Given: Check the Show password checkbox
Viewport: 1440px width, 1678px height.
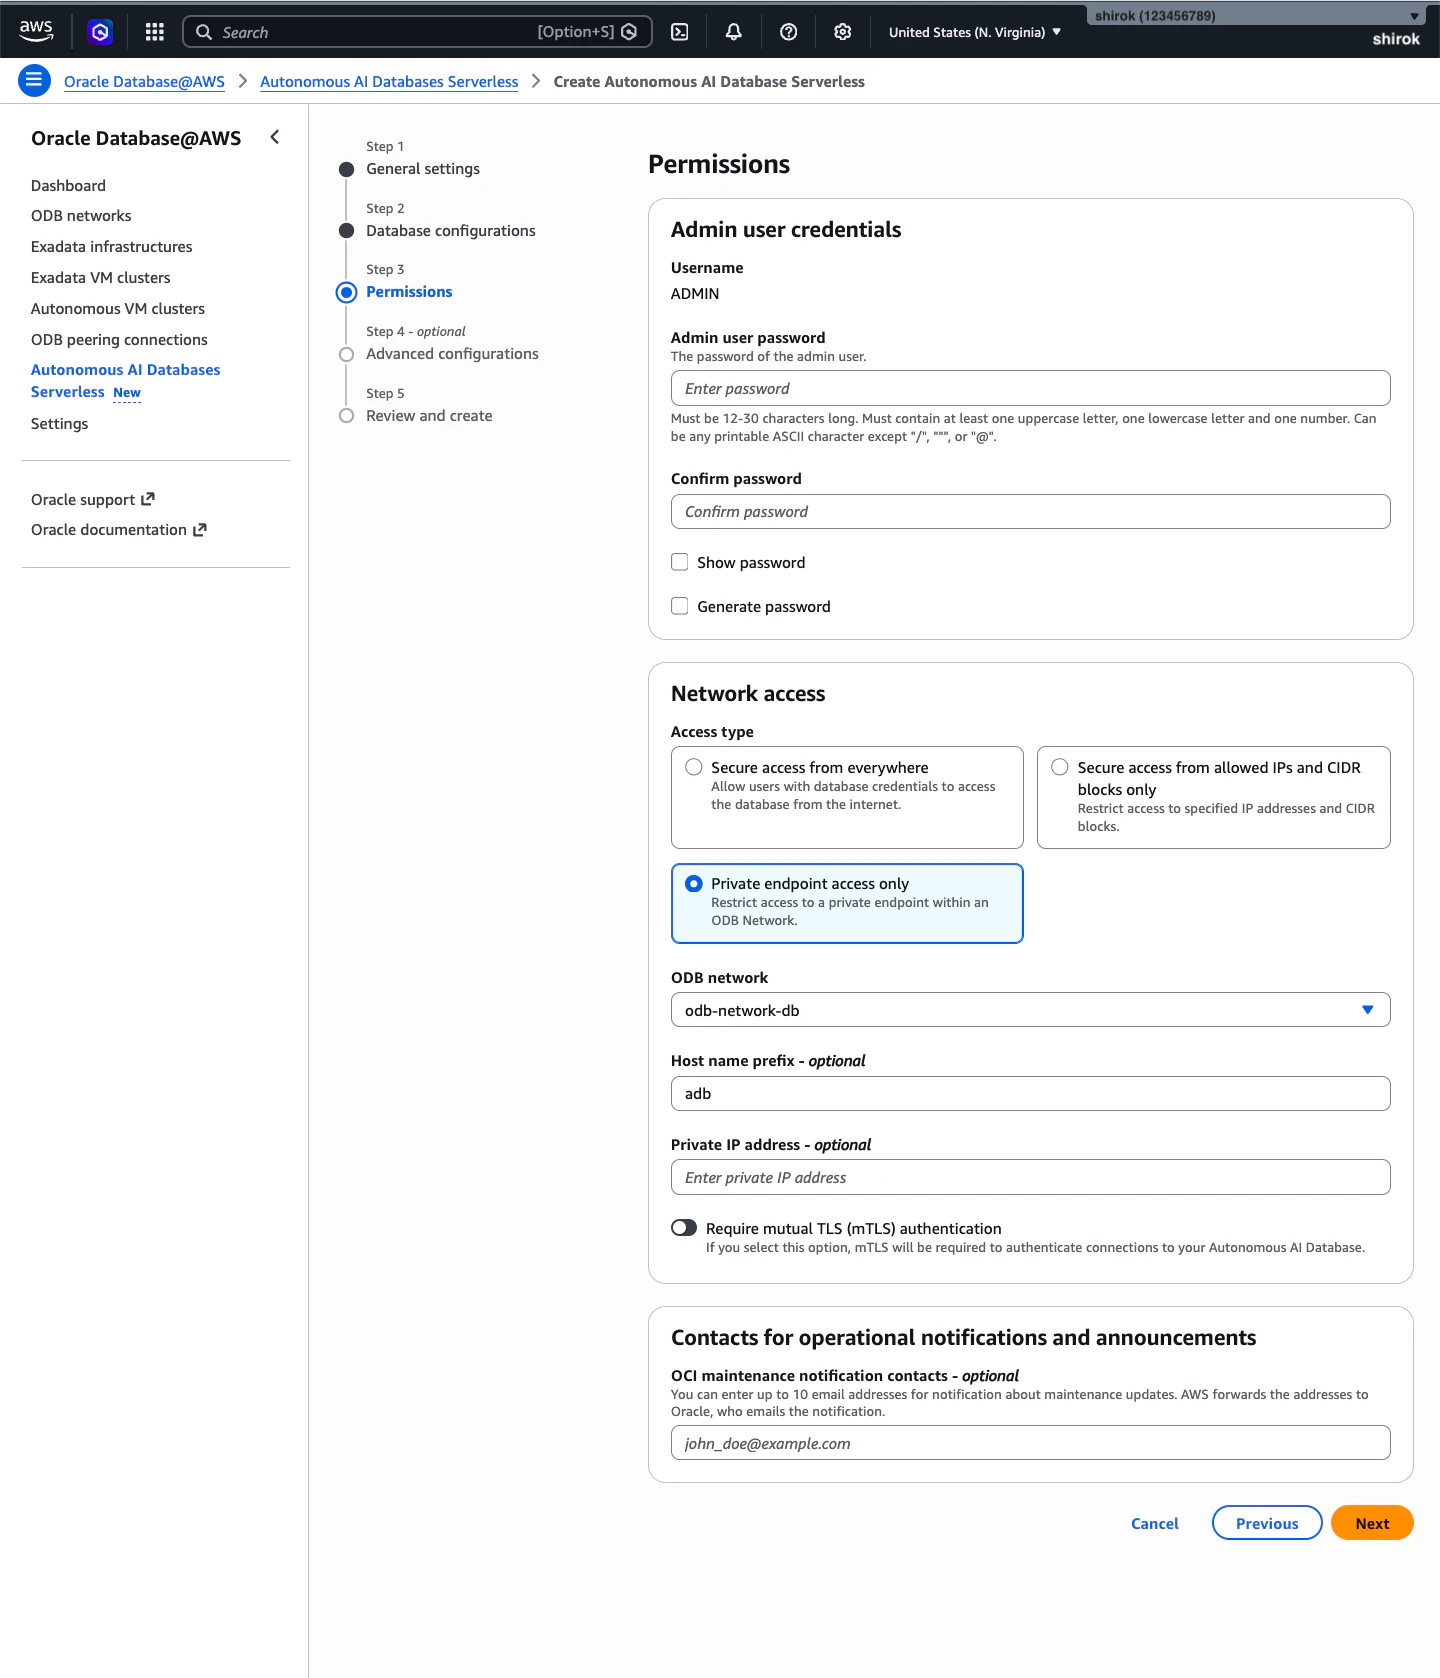Looking at the screenshot, I should [680, 562].
